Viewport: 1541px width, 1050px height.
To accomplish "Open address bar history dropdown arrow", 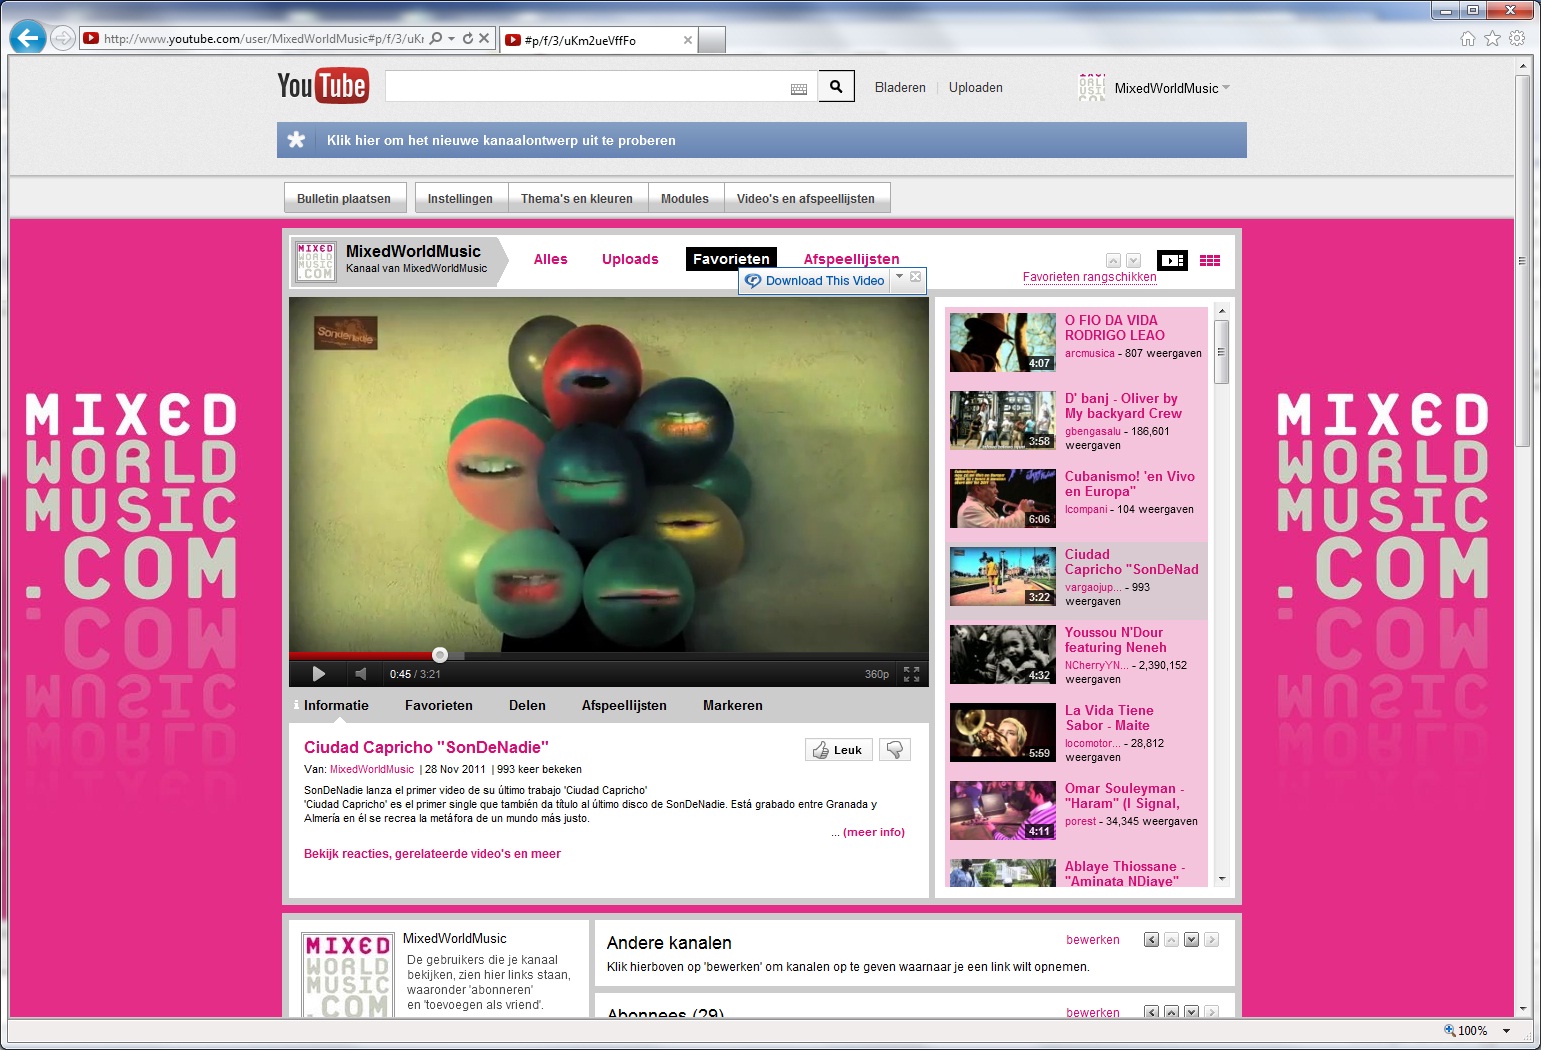I will [452, 38].
